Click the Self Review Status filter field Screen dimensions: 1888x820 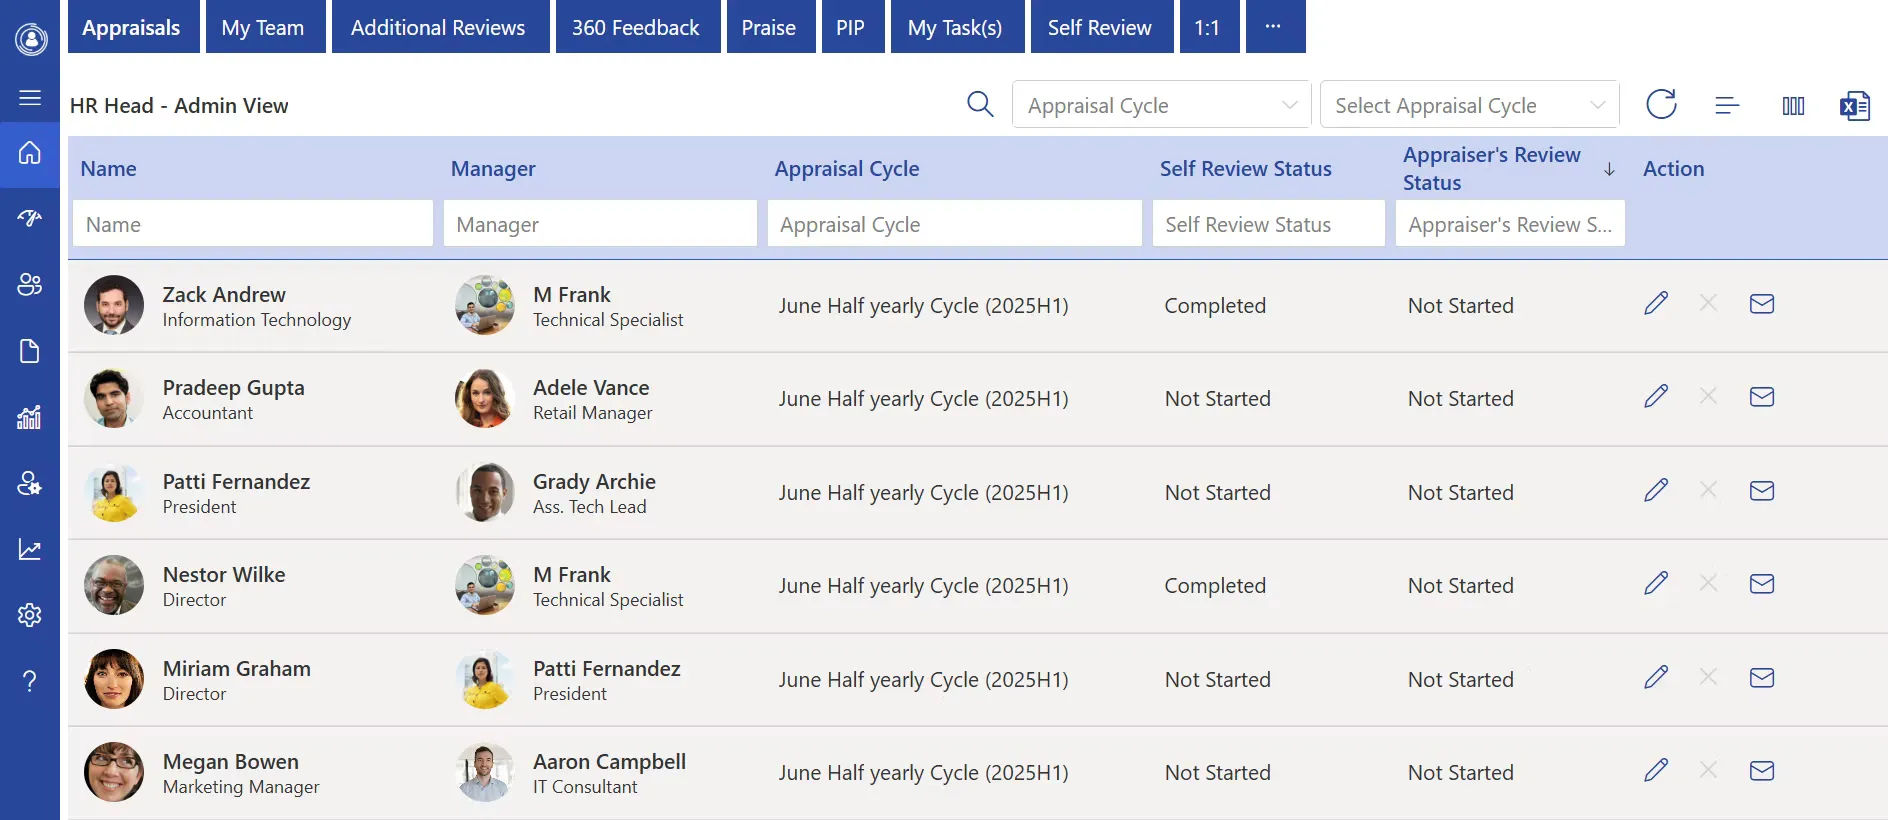[x=1269, y=224]
